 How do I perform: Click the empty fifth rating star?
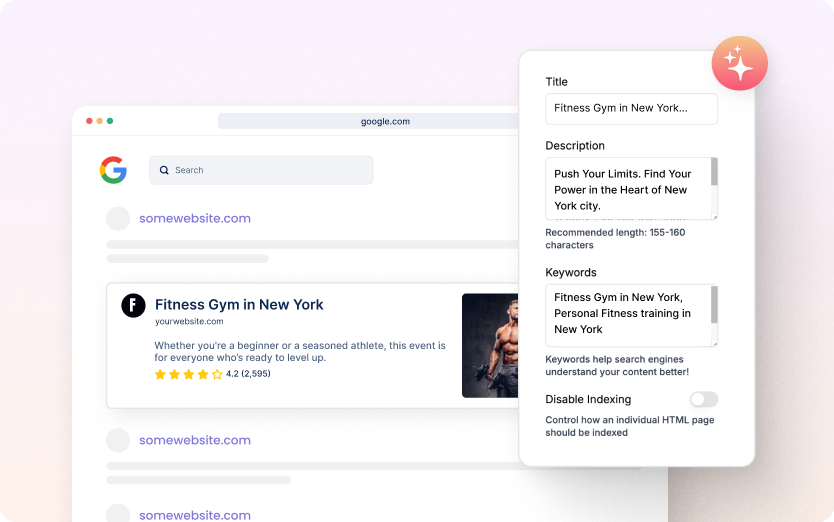(217, 374)
